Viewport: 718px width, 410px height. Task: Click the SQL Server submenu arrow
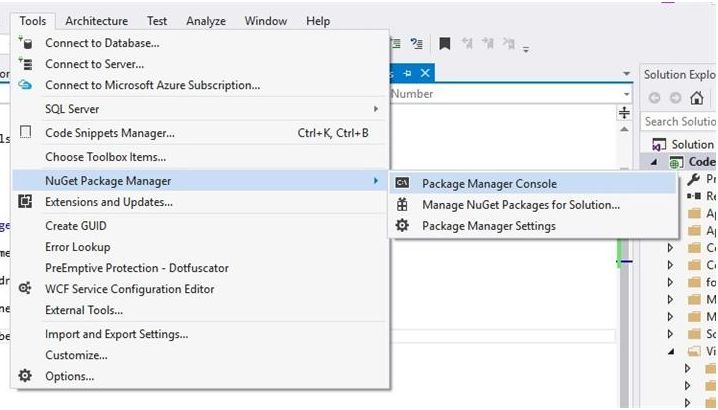tap(375, 109)
